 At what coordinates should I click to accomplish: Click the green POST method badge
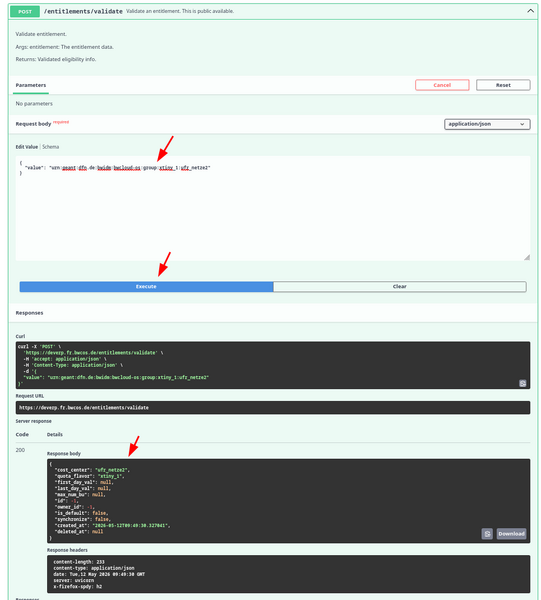[x=25, y=11]
